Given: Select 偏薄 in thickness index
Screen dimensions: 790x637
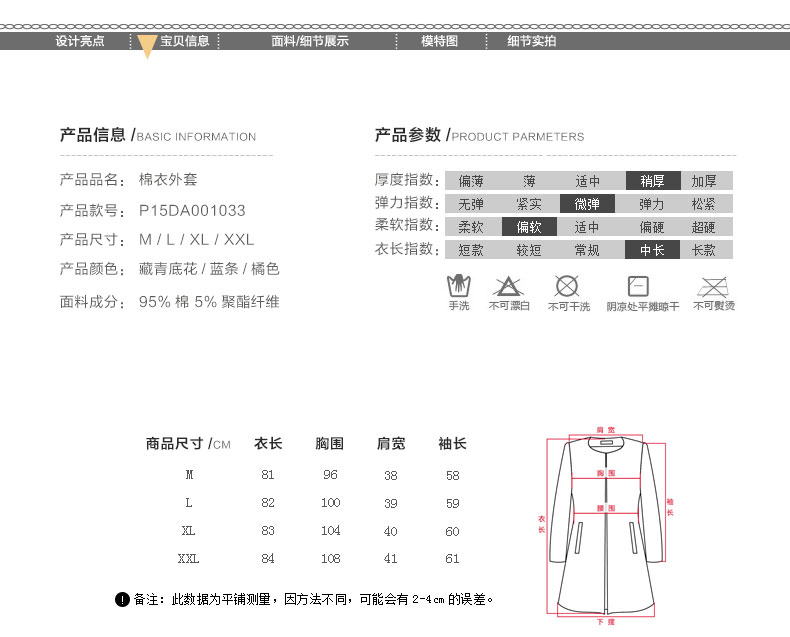Looking at the screenshot, I should click(471, 180).
